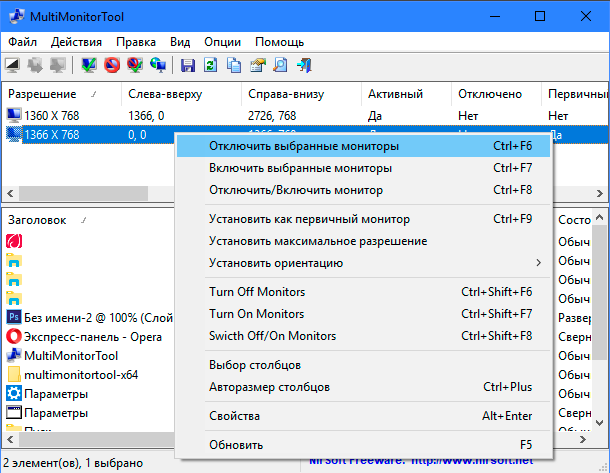The height and width of the screenshot is (473, 610).
Task: Choose Включить выбранные мониторы
Action: coord(363,168)
